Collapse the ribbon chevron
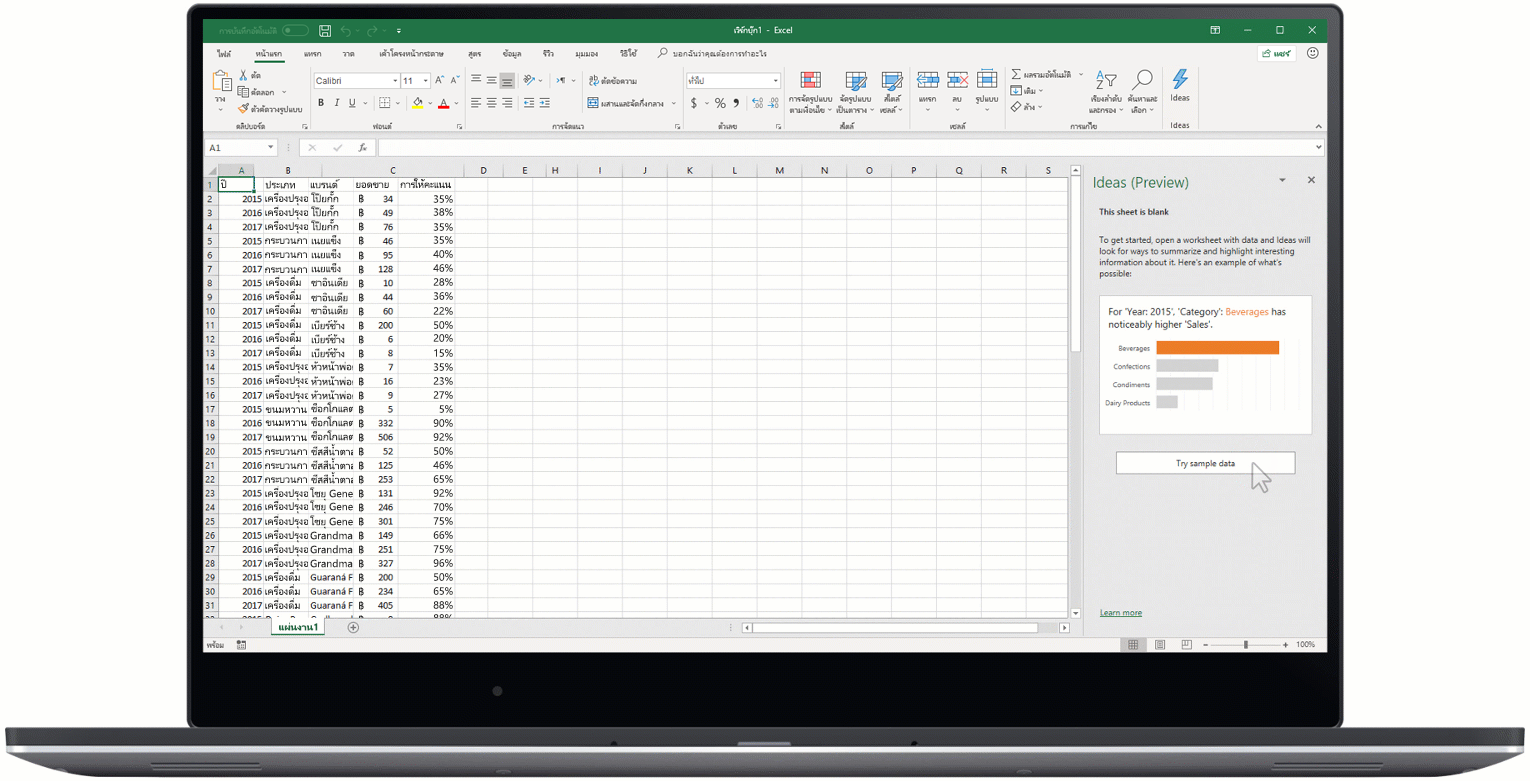 pos(1319,126)
